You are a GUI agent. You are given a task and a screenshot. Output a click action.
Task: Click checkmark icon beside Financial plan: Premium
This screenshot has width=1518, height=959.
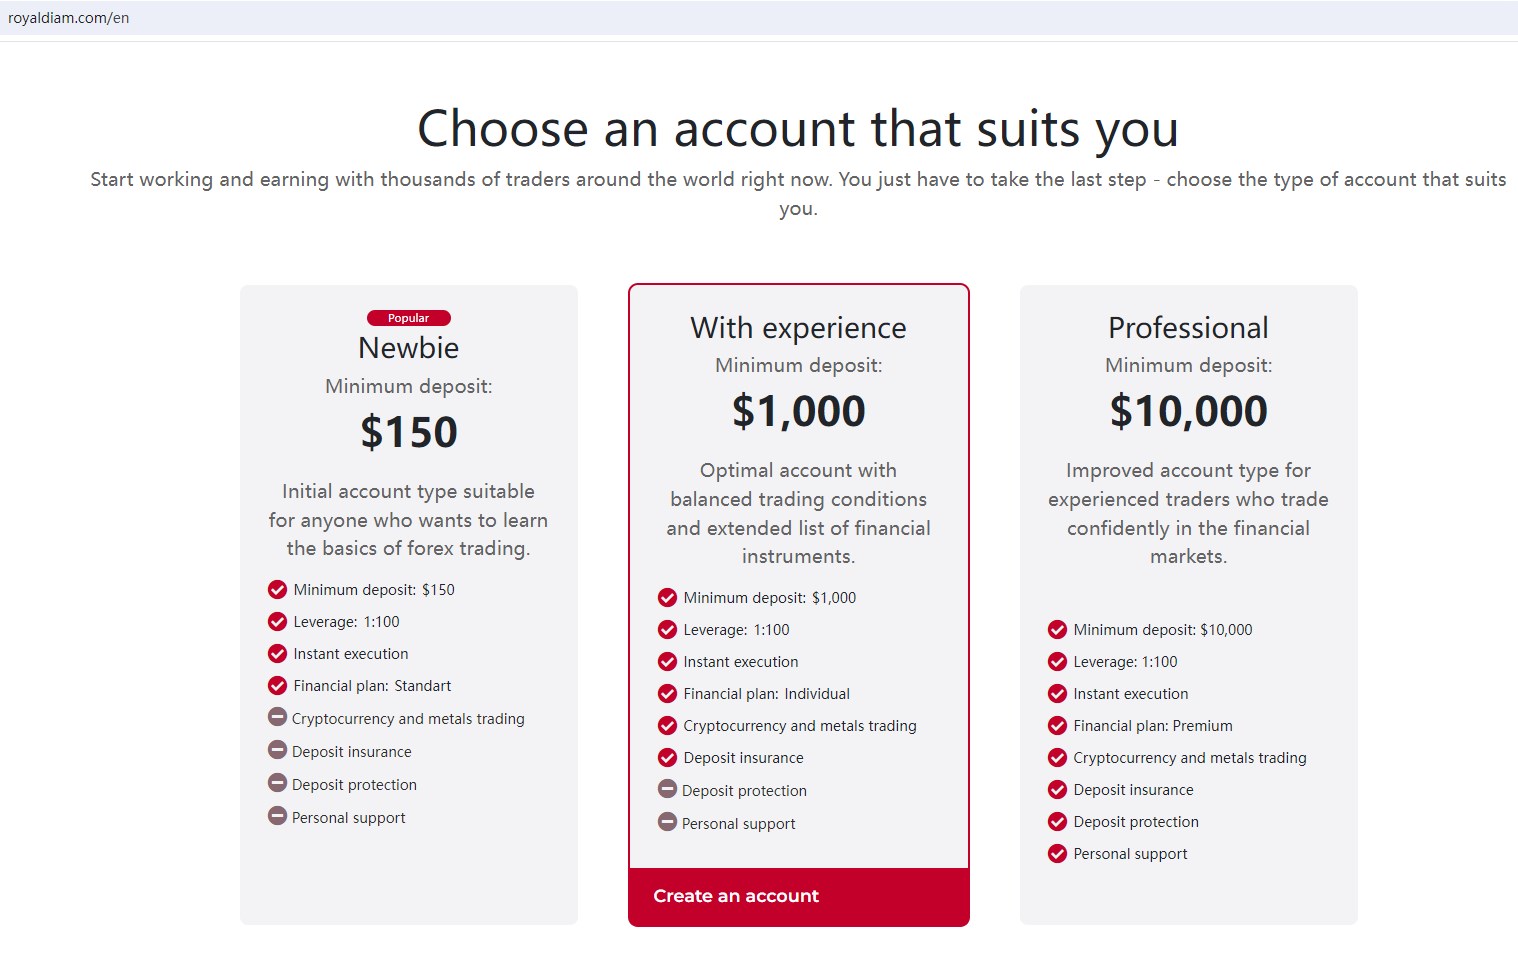click(1058, 726)
